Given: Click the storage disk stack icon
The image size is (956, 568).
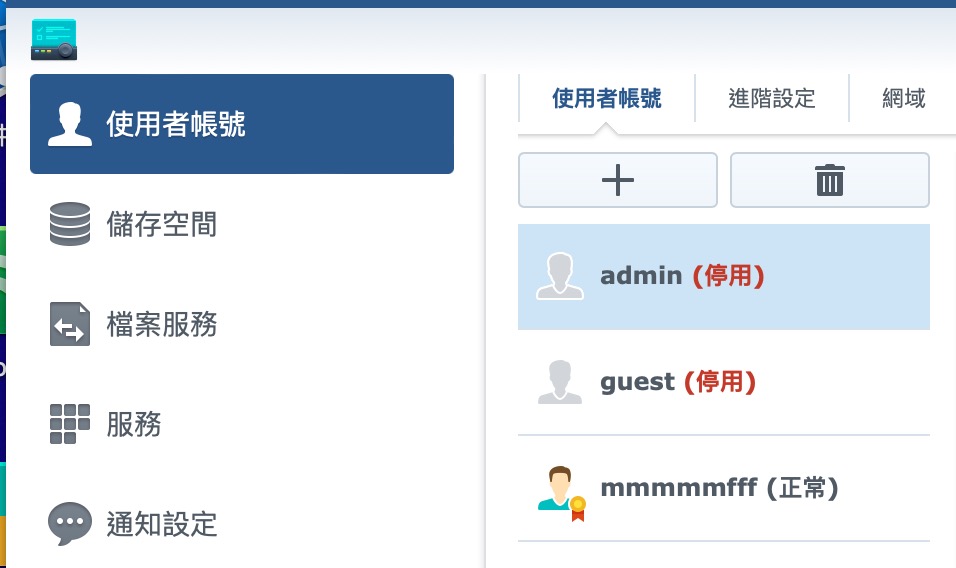Looking at the screenshot, I should [70, 224].
